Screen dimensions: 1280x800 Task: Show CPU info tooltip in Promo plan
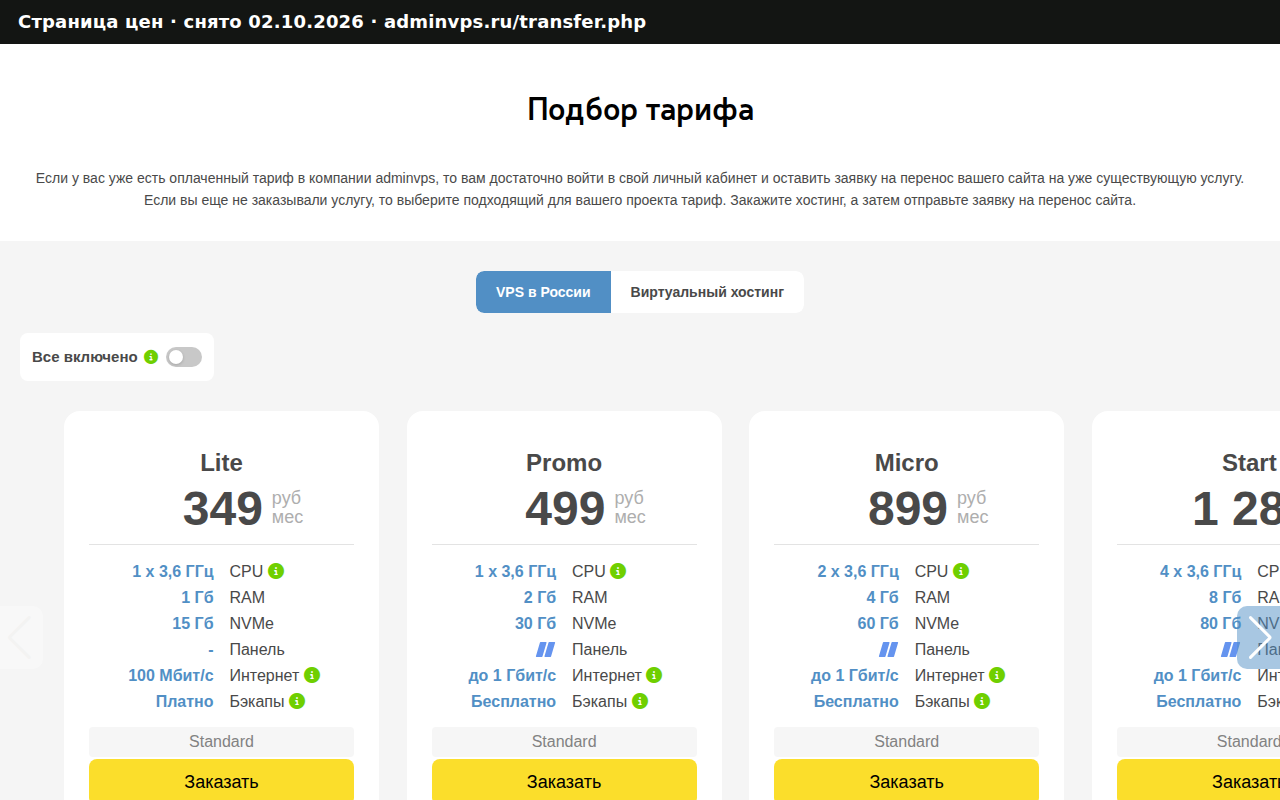coord(618,571)
